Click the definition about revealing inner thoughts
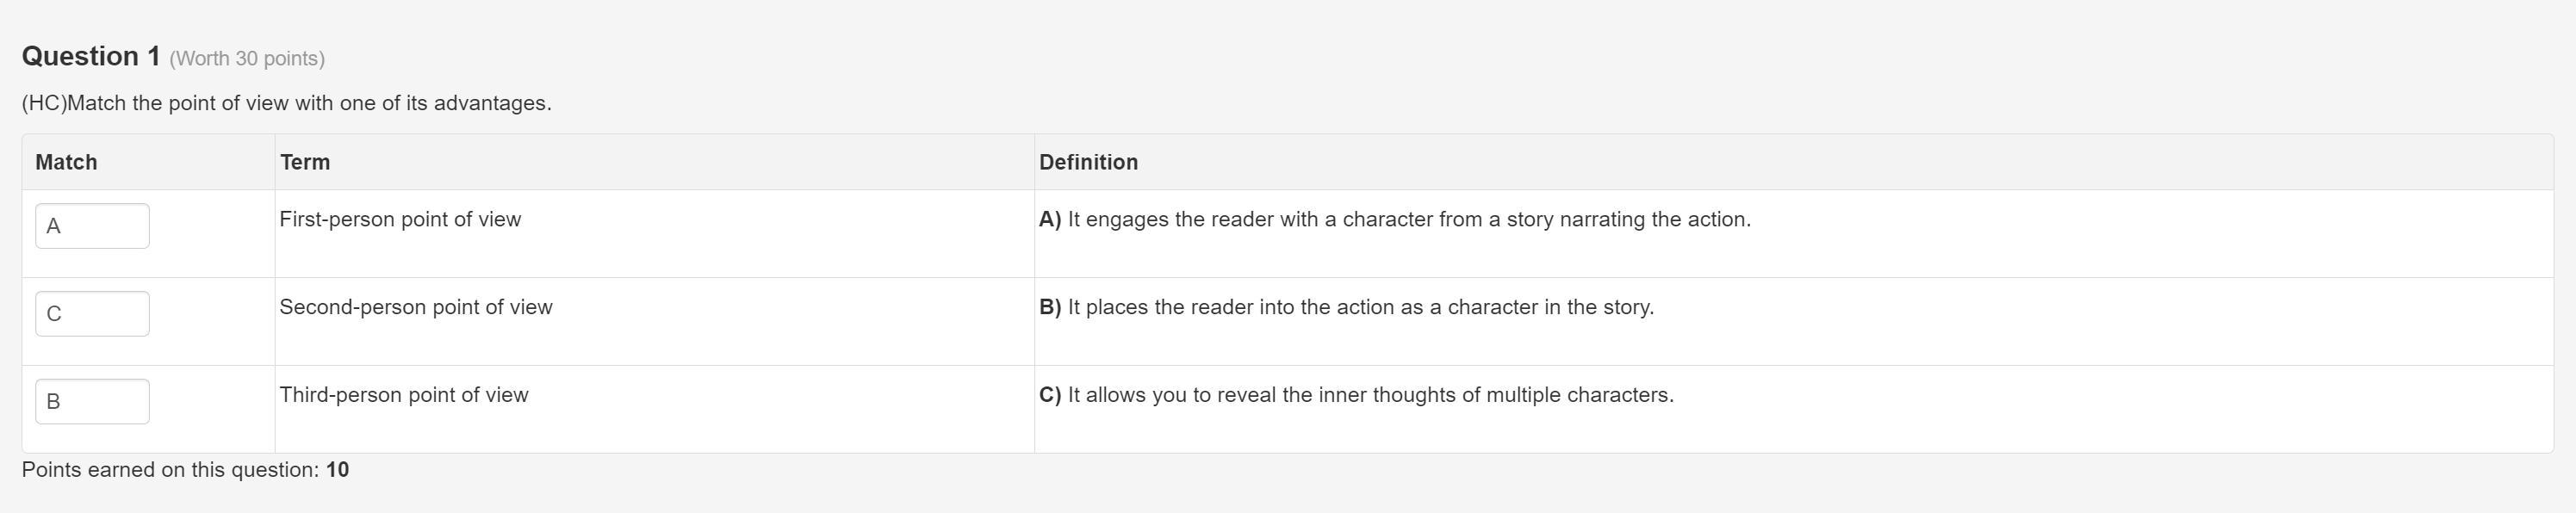 pos(1356,395)
